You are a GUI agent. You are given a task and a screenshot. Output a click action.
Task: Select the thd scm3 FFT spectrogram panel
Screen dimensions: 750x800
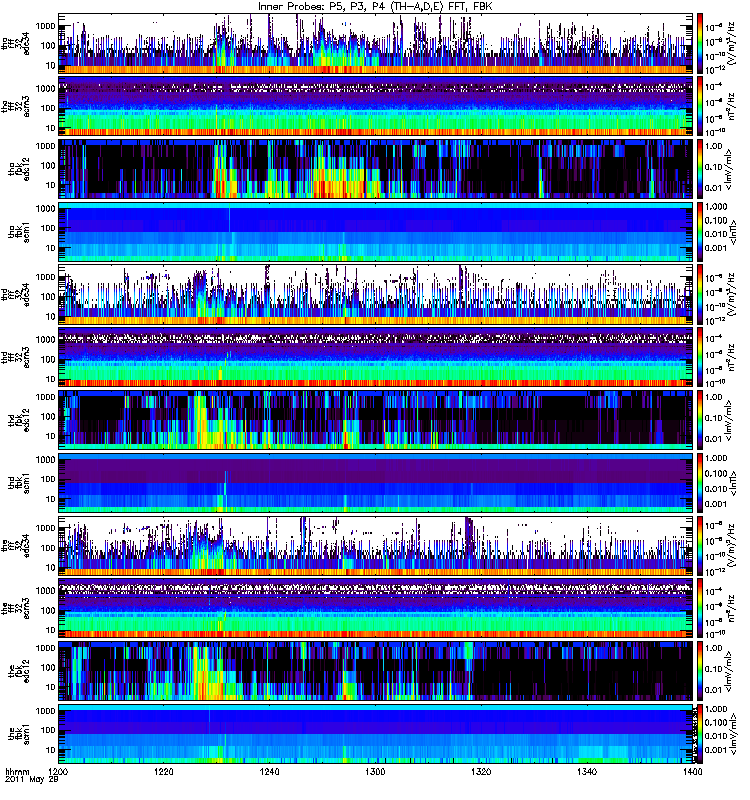tap(376, 358)
